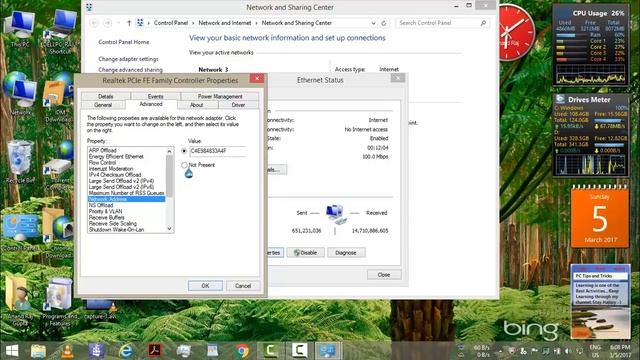
Task: Click refresh icon in Control Panel address bar
Action: 384,23
